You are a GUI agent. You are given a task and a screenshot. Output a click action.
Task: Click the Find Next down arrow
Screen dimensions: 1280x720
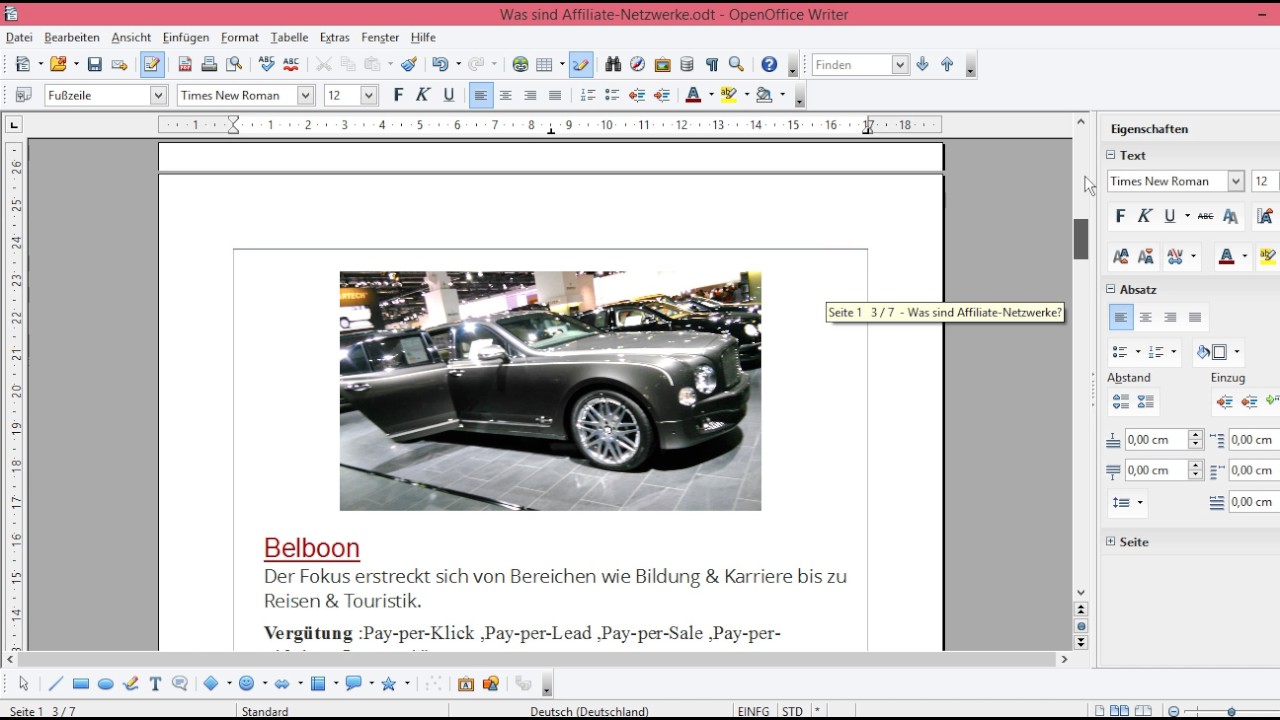click(x=922, y=64)
